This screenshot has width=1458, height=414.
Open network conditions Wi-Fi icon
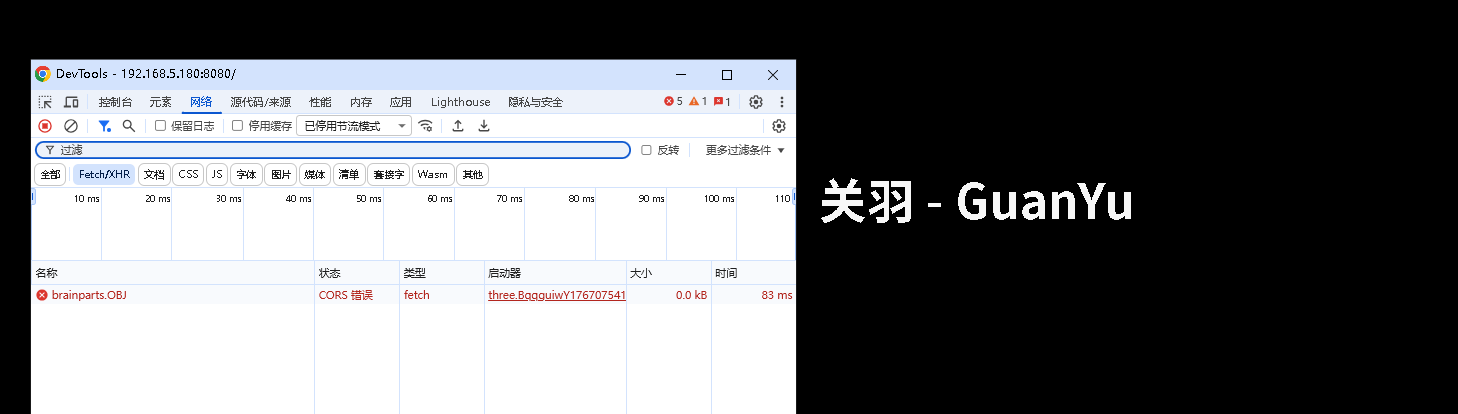coord(426,126)
